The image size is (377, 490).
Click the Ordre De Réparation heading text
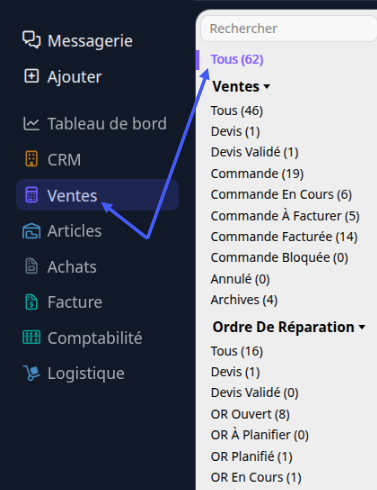[x=284, y=327]
